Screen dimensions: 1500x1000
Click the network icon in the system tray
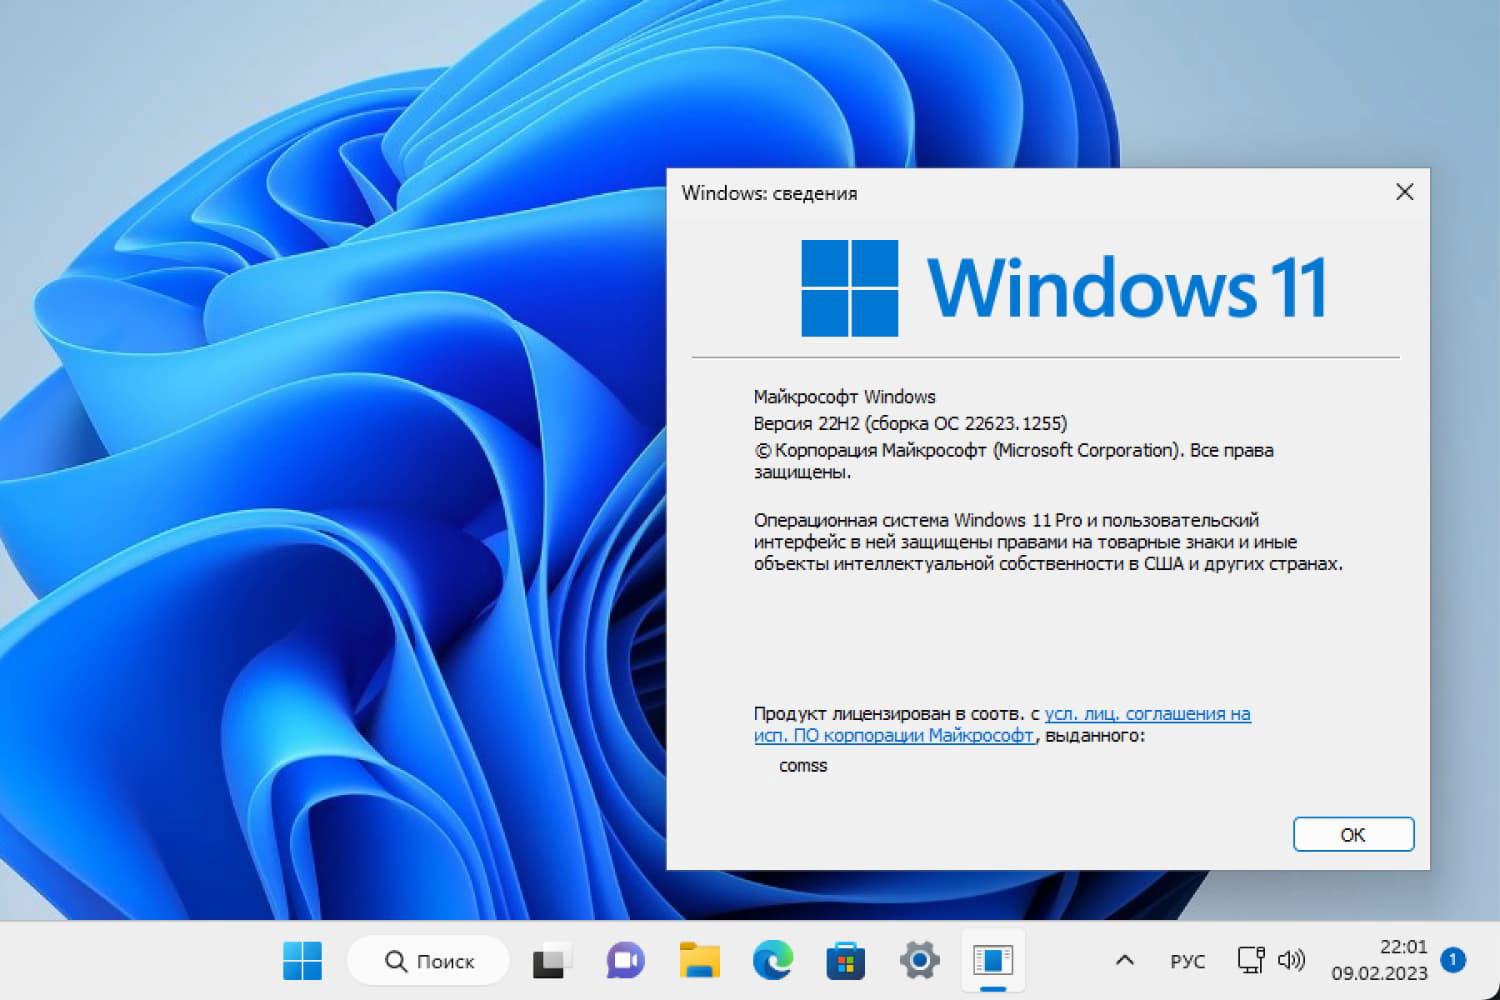[x=1251, y=960]
